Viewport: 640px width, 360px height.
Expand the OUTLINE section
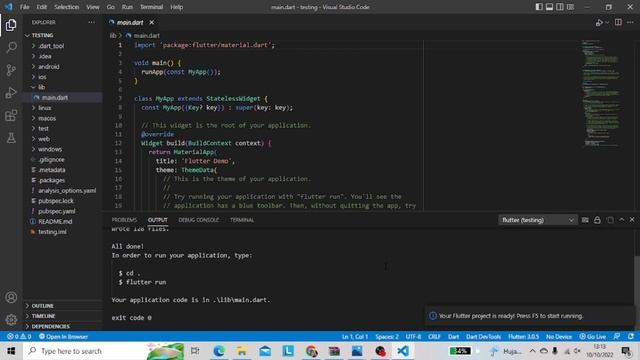pyautogui.click(x=62, y=306)
